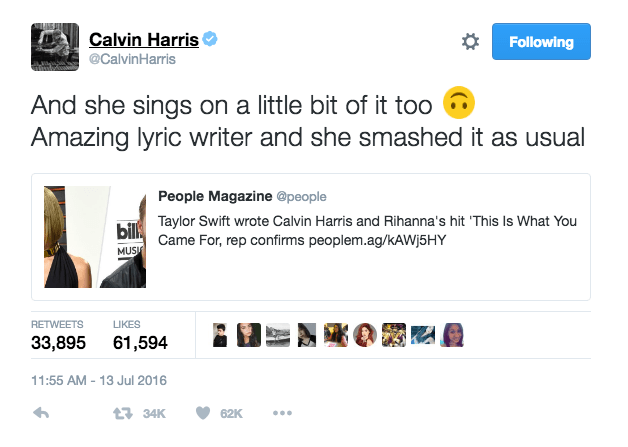Click the People Magazine article image
The height and width of the screenshot is (447, 628).
[x=95, y=236]
